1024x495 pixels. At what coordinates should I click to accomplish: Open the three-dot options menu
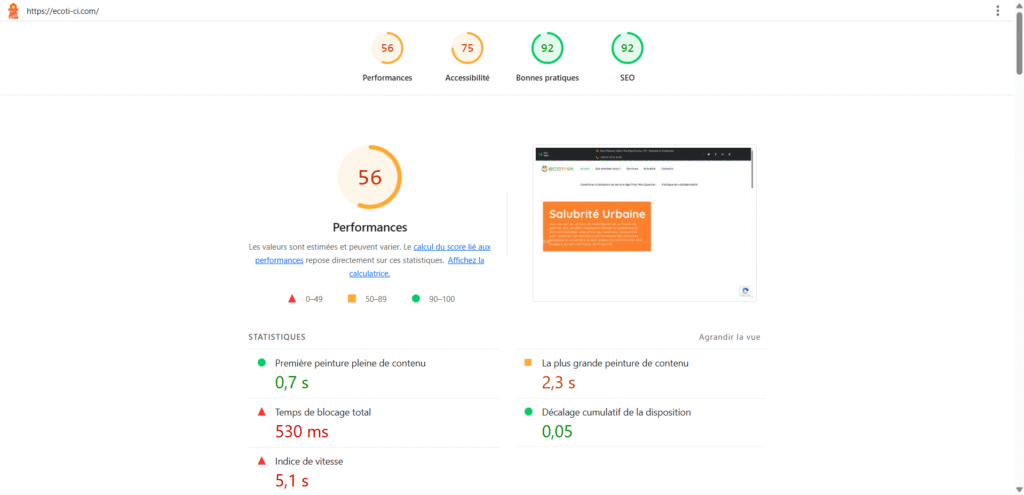(997, 11)
